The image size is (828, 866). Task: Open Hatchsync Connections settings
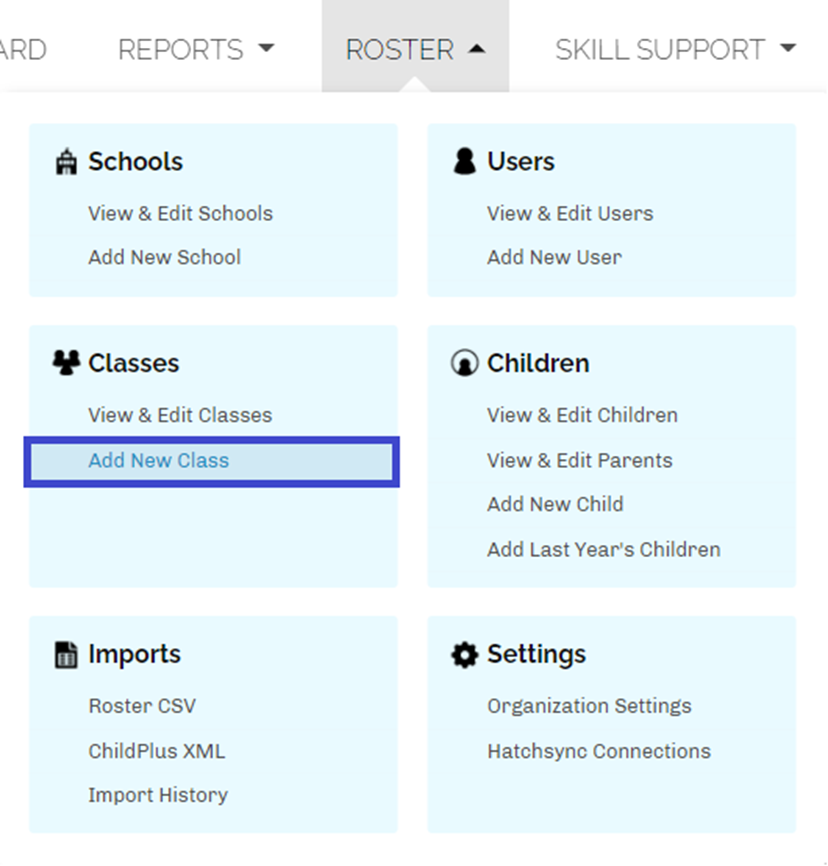point(598,751)
